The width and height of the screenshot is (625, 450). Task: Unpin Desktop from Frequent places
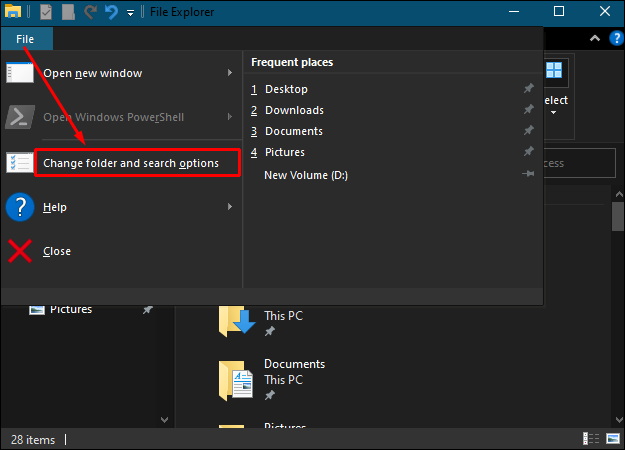[529, 88]
